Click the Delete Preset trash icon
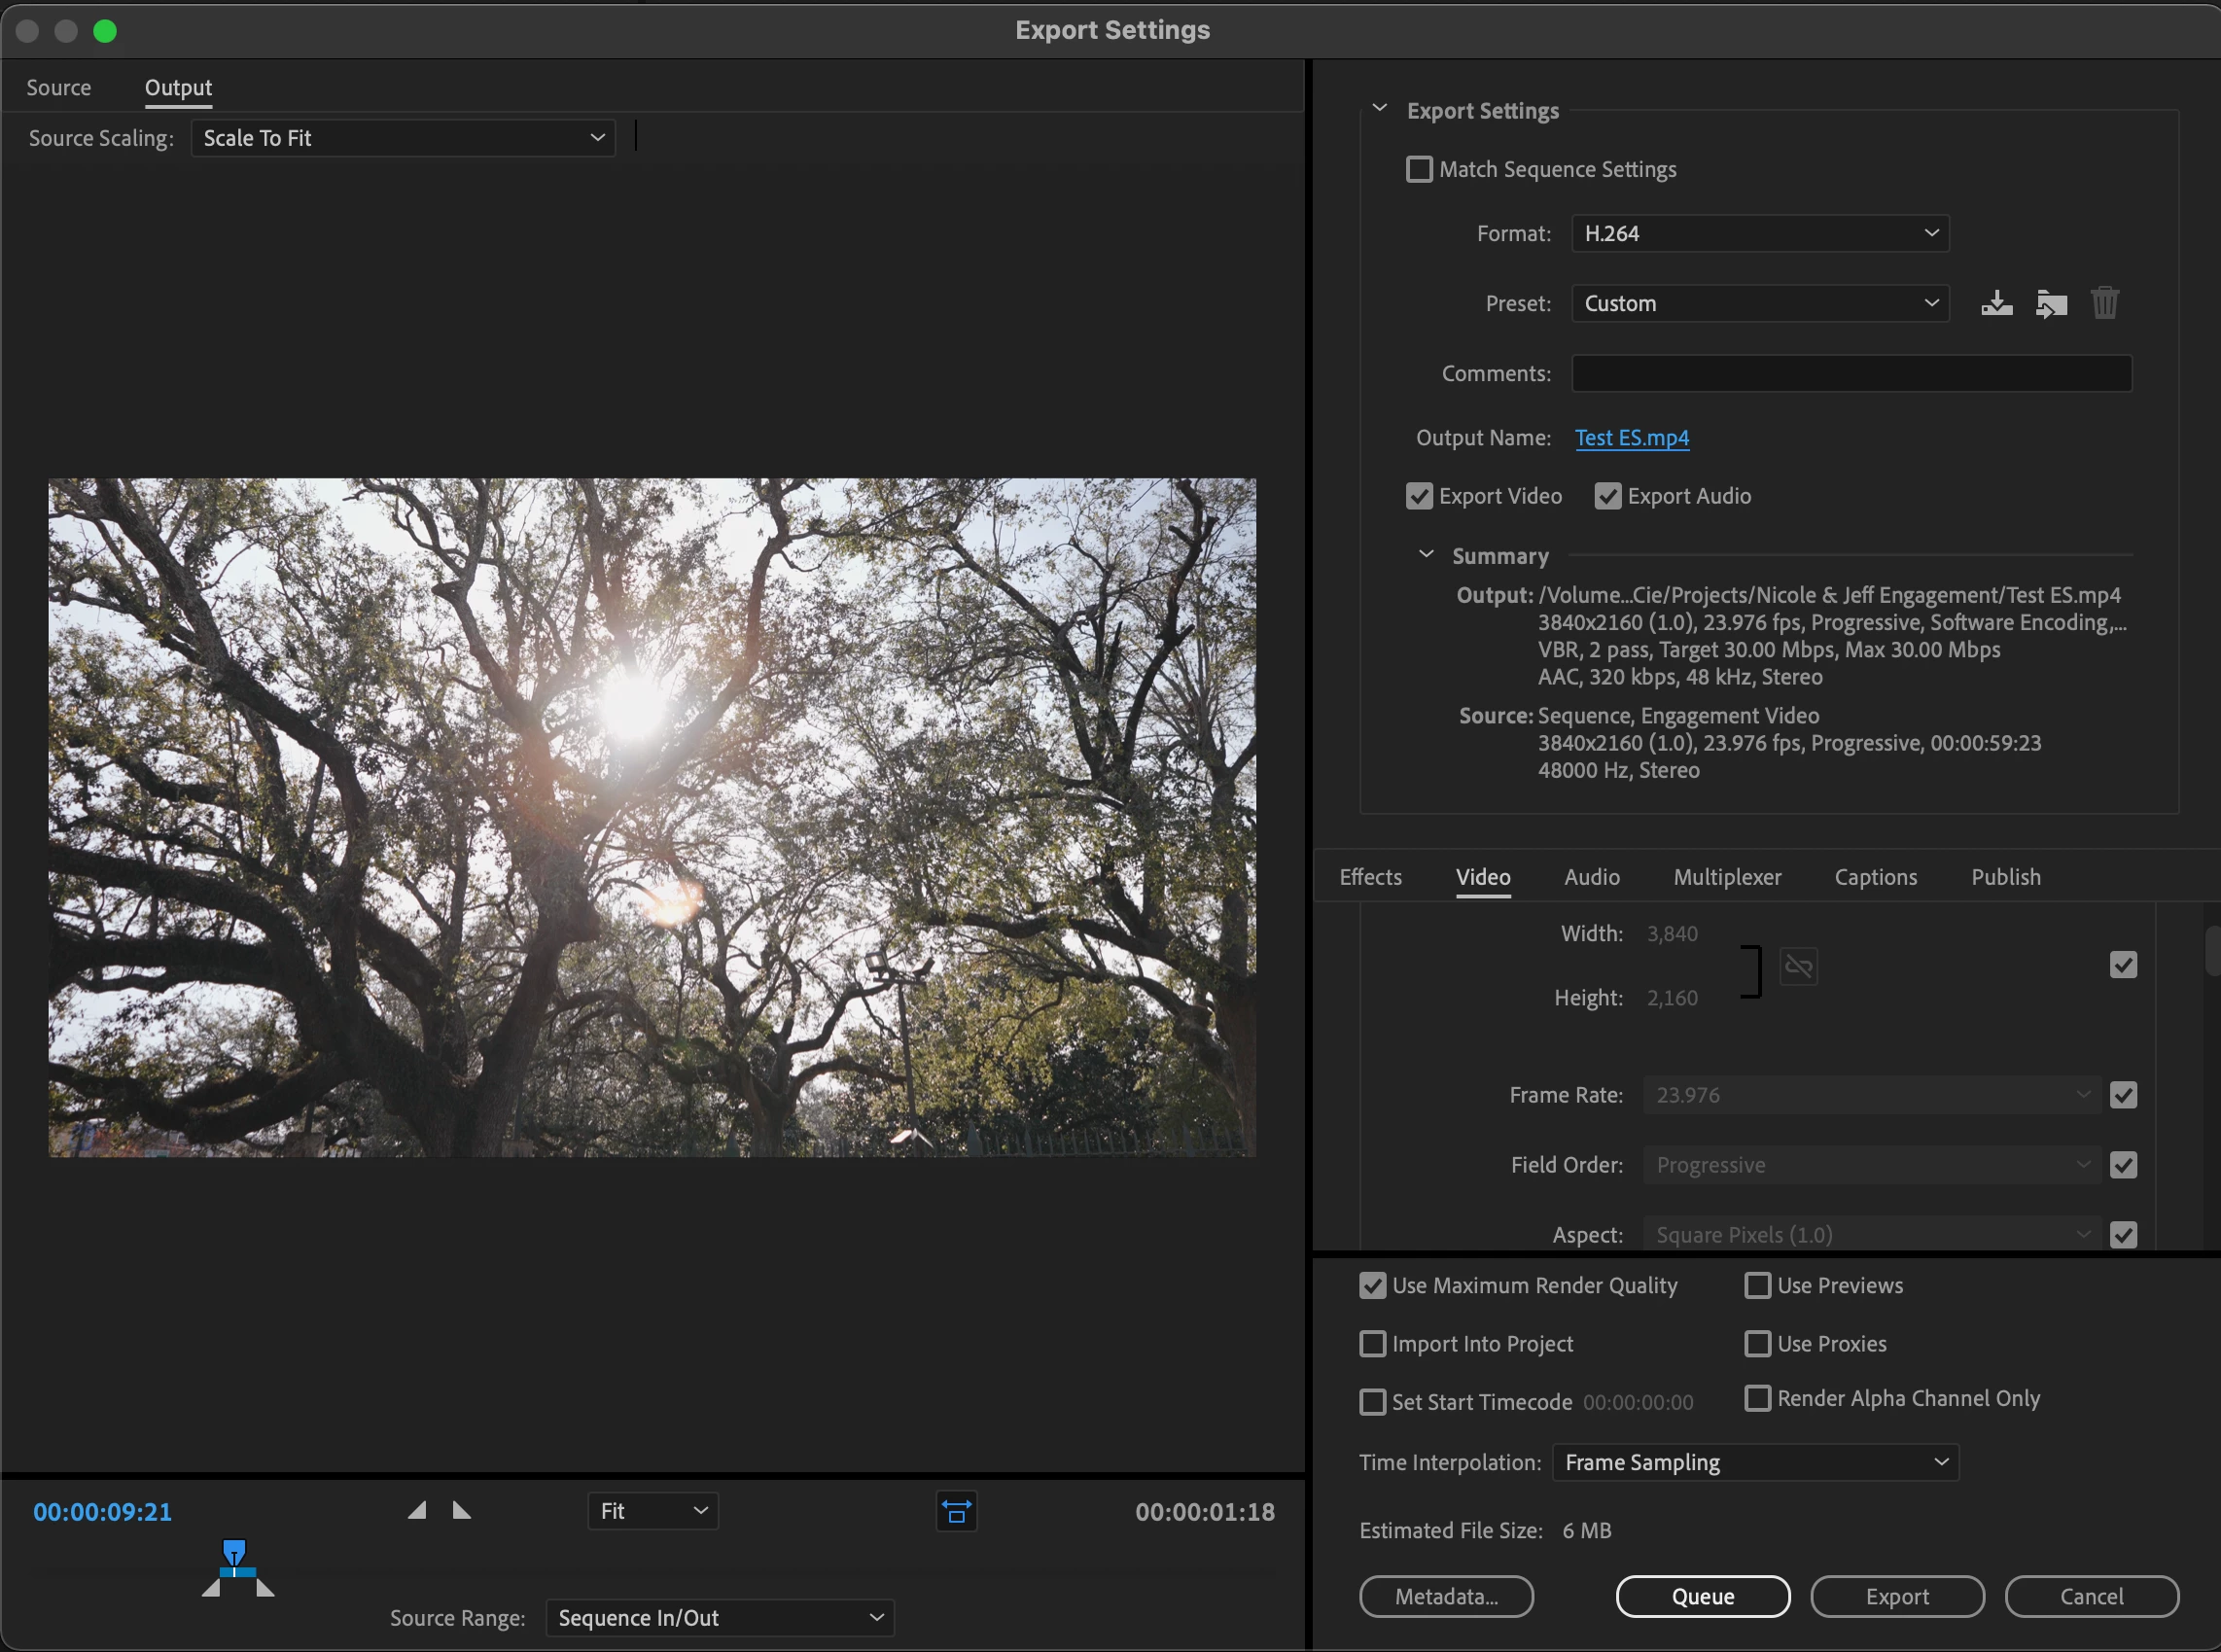Screen dimensions: 2221x1652 pos(2104,303)
